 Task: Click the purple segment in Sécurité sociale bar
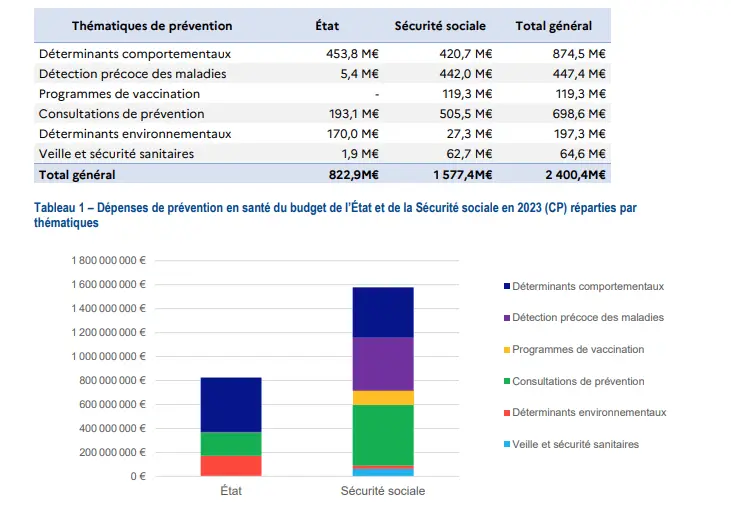coord(383,364)
